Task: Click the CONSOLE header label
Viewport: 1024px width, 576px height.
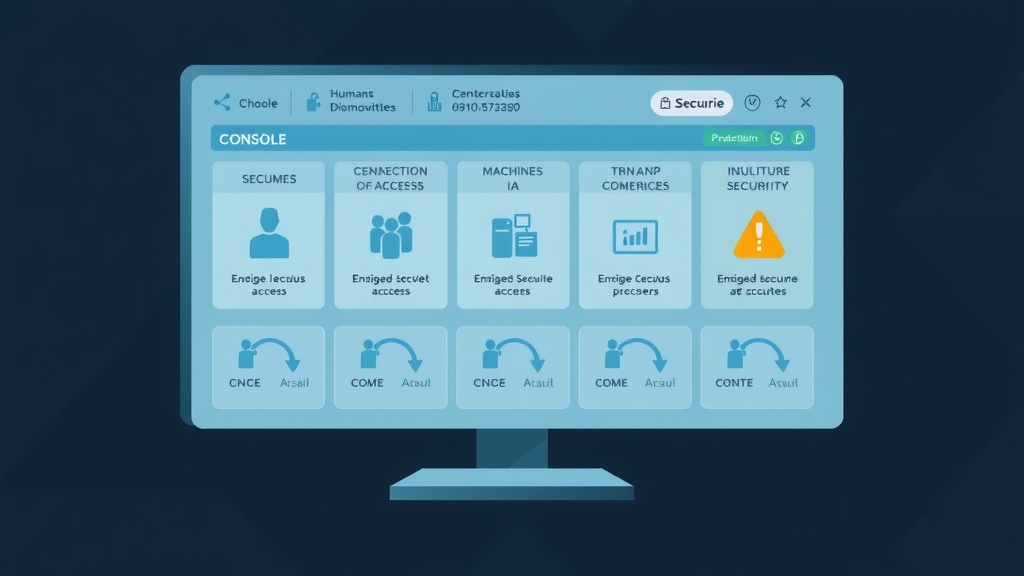Action: point(253,139)
